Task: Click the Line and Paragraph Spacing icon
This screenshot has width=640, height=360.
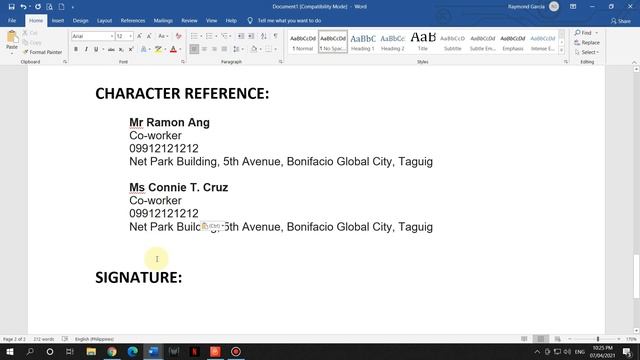Action: pyautogui.click(x=236, y=49)
